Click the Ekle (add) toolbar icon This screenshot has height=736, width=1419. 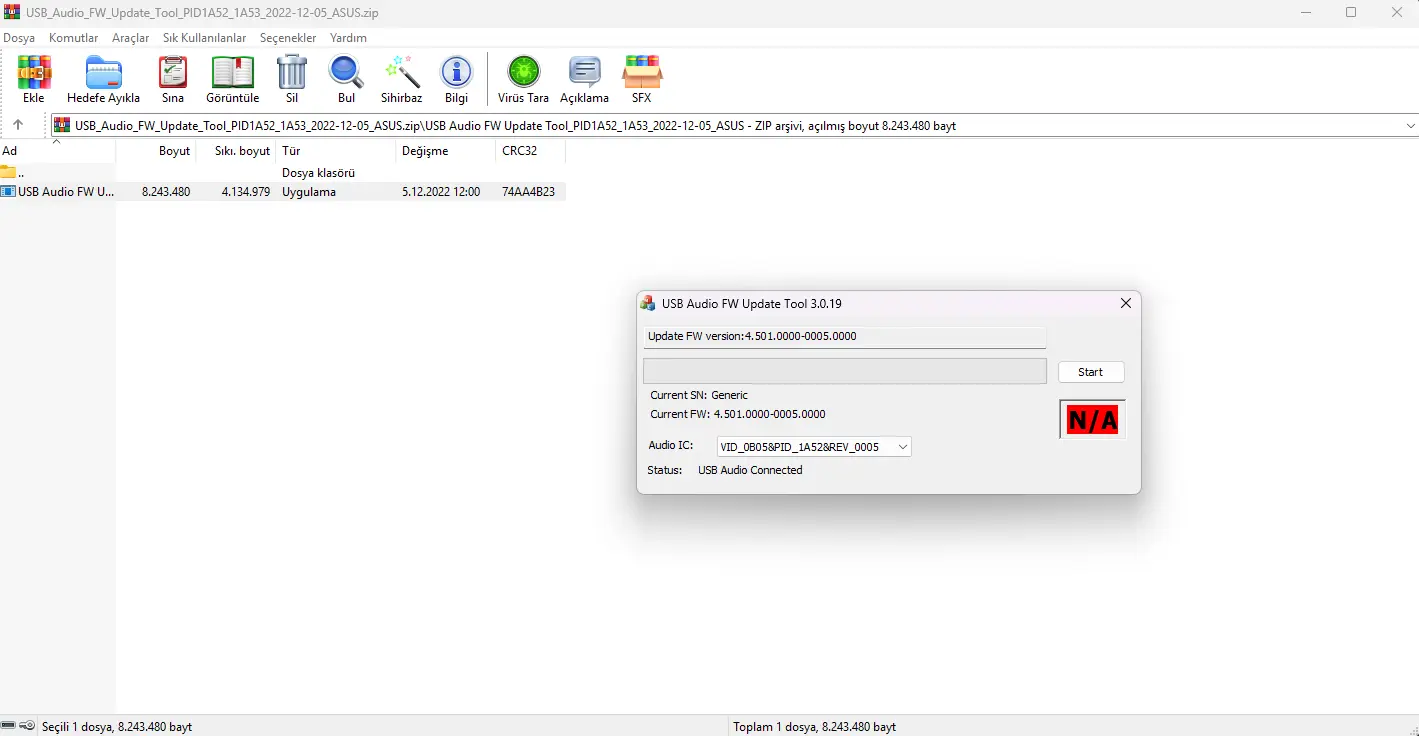pyautogui.click(x=34, y=73)
